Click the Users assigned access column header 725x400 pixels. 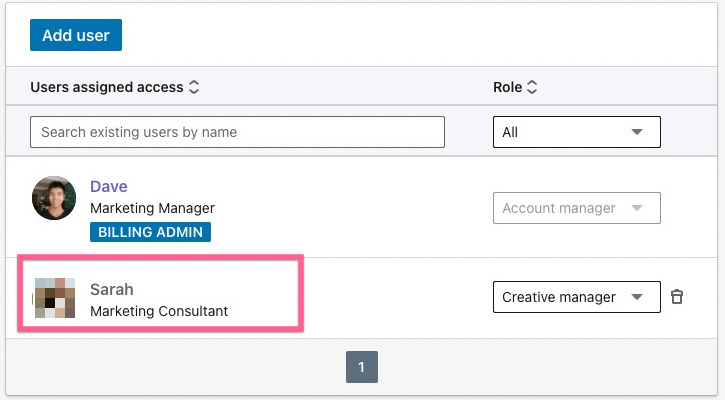coord(107,88)
